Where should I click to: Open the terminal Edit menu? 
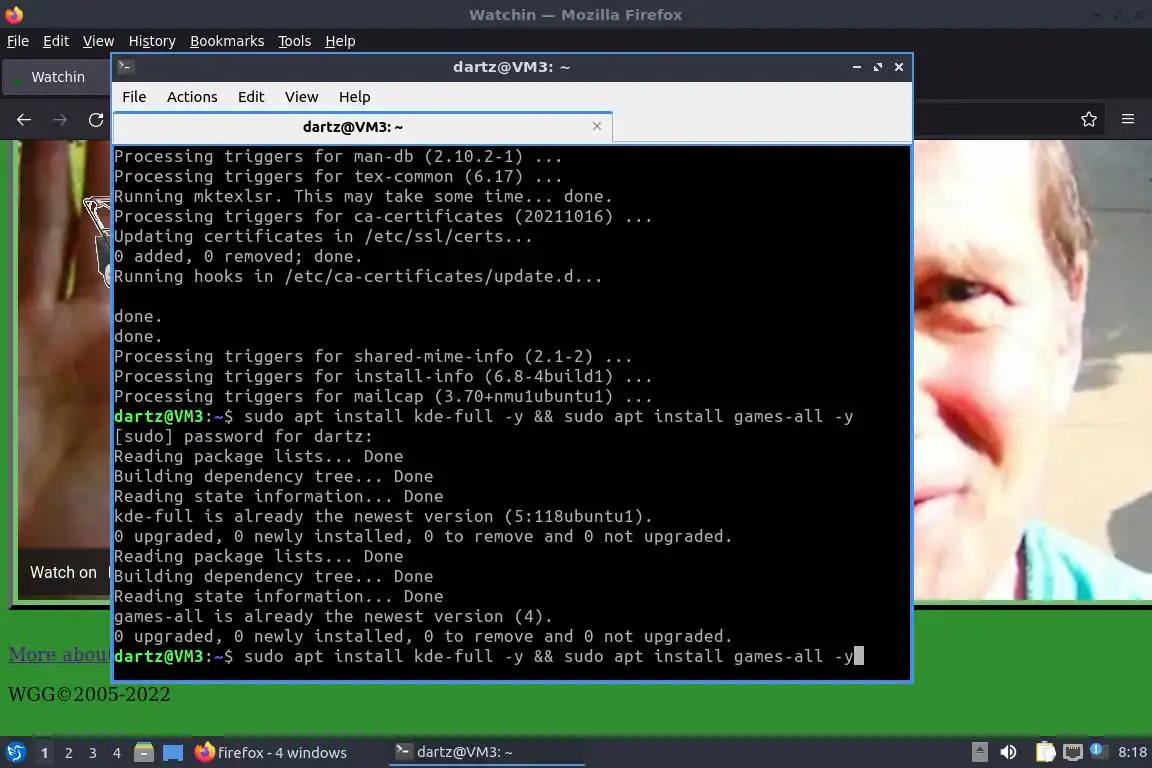click(251, 97)
